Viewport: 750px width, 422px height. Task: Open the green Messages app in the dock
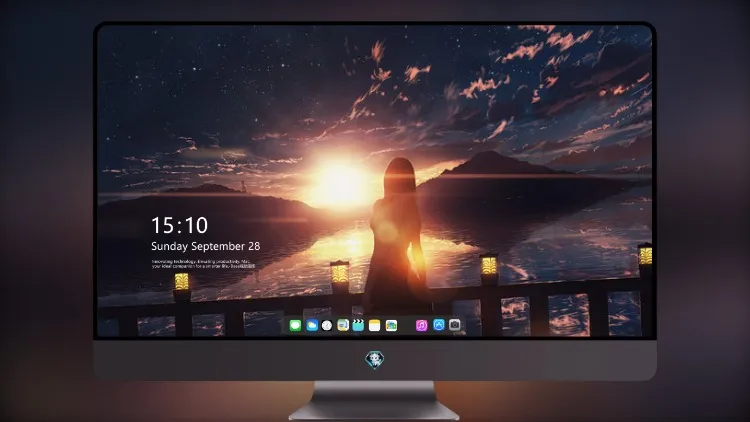pyautogui.click(x=295, y=325)
